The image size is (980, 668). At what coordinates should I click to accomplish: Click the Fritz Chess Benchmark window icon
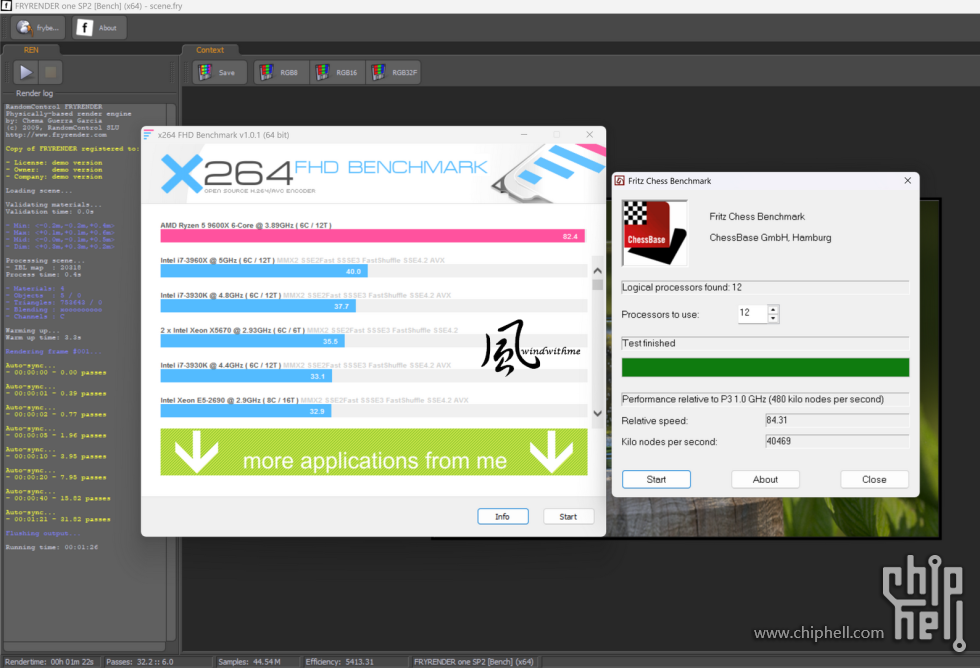(x=619, y=181)
